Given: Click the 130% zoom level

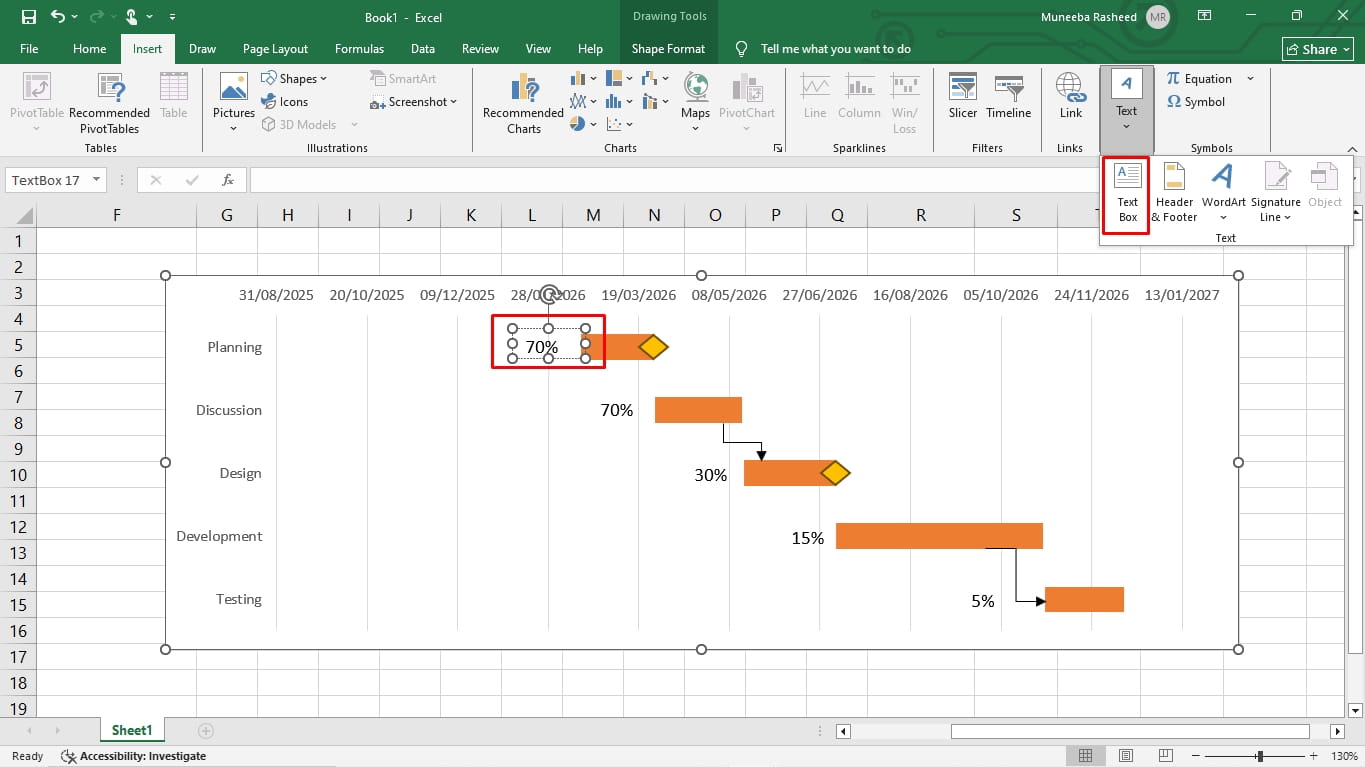Looking at the screenshot, I should [x=1344, y=756].
